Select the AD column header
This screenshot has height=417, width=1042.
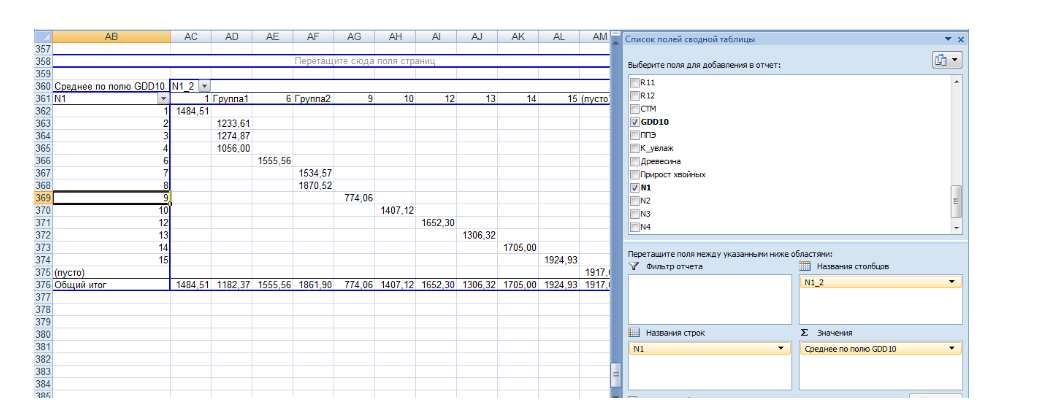231,37
